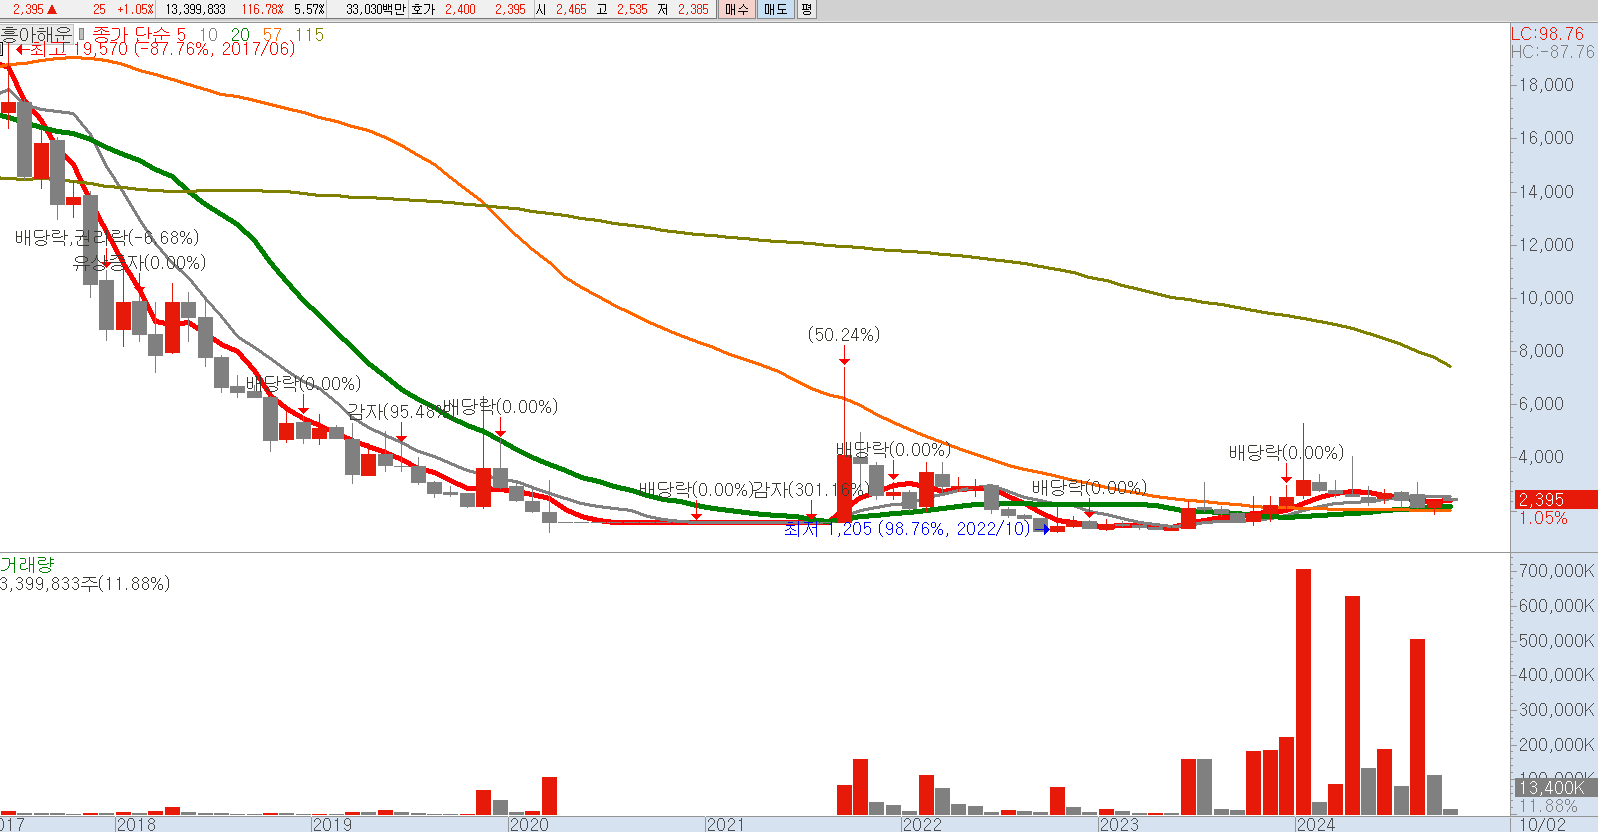
Task: Click the 2020 year label on time axis
Action: [x=529, y=824]
